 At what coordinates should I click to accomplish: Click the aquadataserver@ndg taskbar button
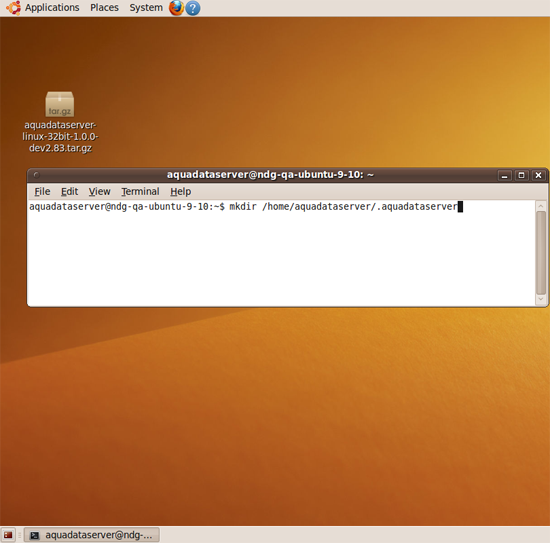click(92, 535)
